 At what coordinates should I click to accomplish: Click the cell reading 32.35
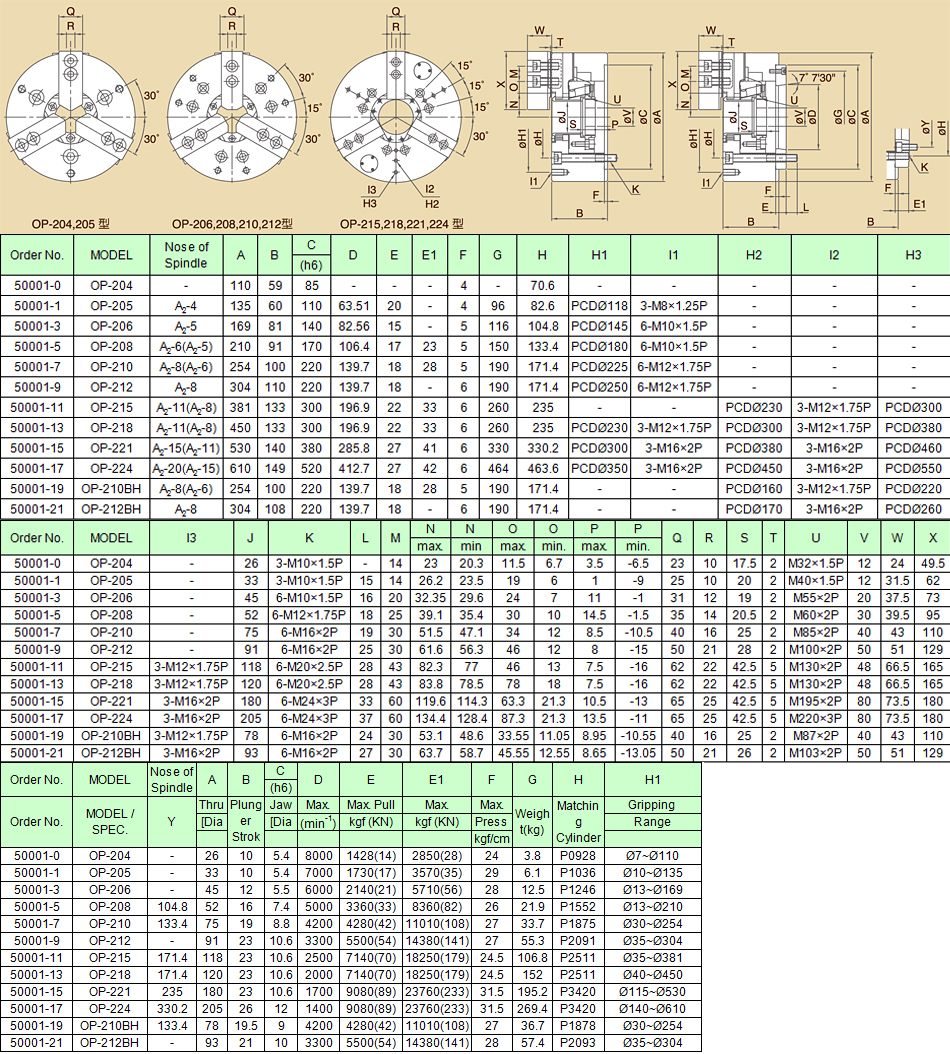tap(430, 598)
